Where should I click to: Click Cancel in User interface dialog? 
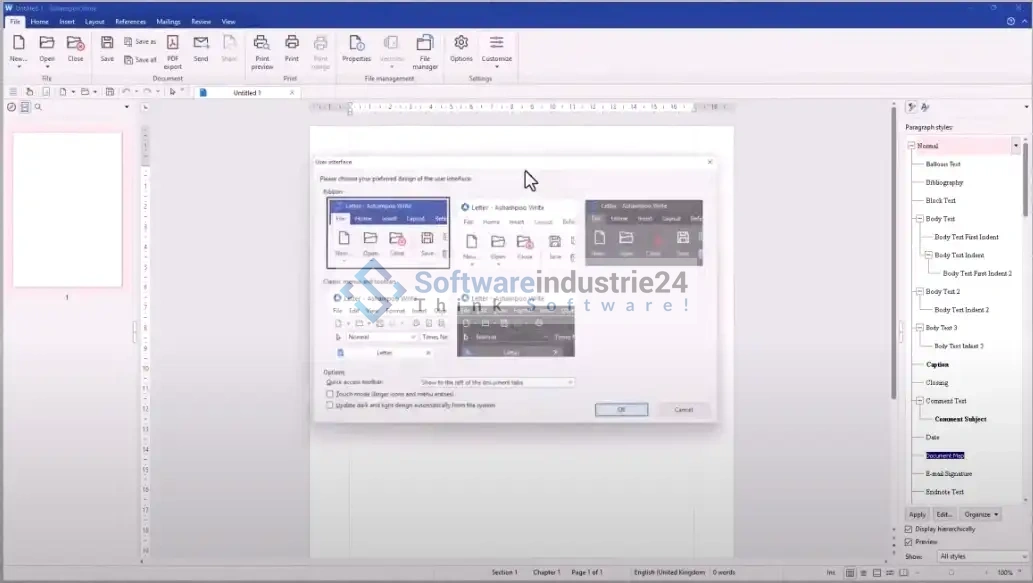683,409
